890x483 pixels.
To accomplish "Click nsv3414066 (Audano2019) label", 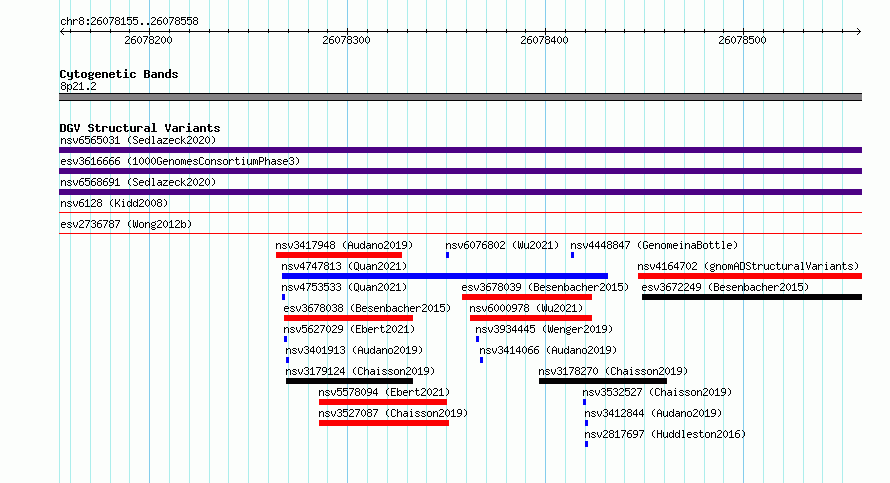I will 548,350.
